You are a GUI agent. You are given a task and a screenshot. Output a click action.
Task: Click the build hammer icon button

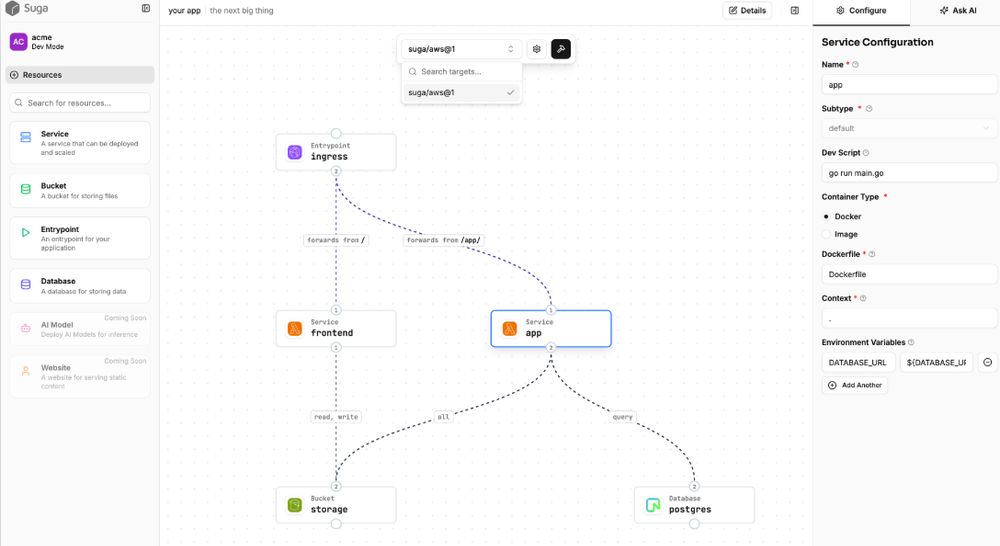pos(561,49)
